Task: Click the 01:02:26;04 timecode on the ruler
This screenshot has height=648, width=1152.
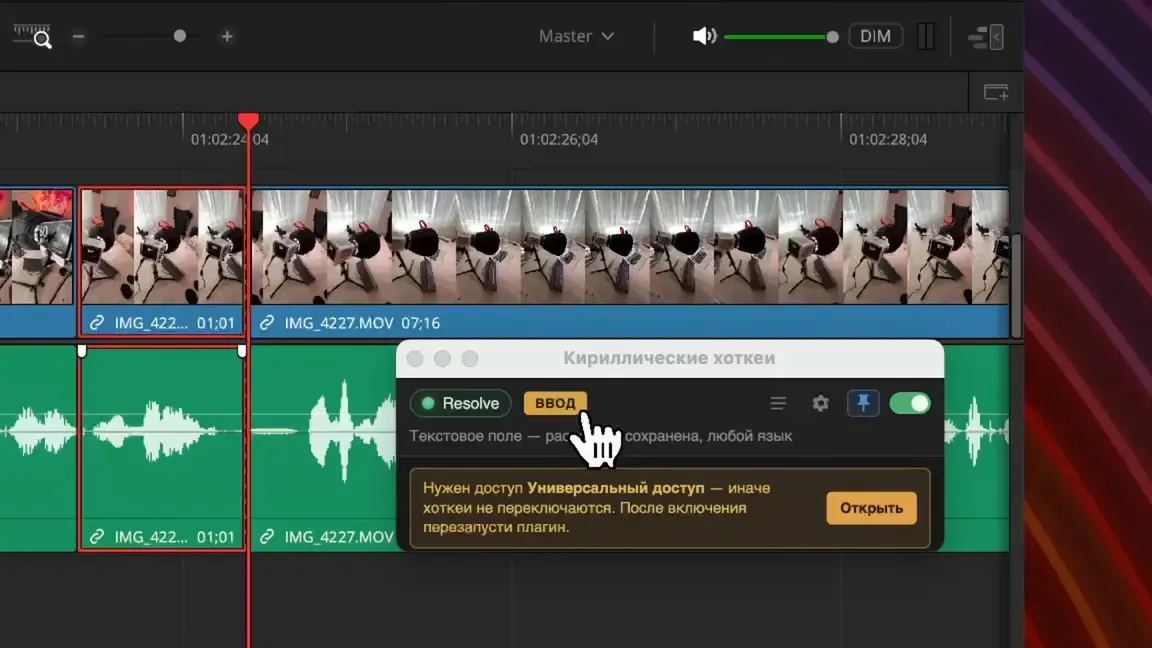Action: tap(559, 140)
